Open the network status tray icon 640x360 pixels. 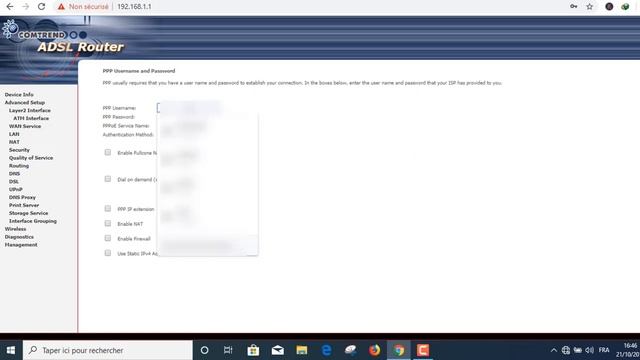pos(566,350)
